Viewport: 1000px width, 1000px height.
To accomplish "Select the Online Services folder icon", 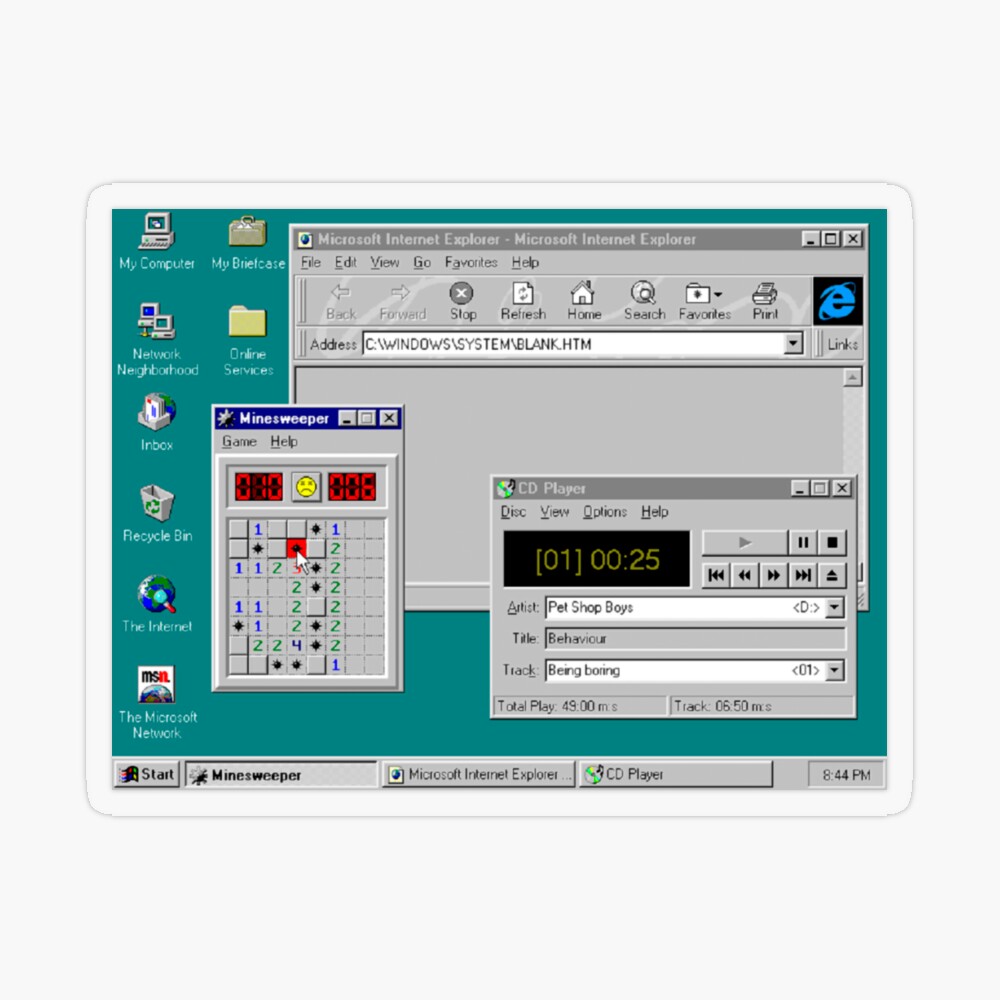I will click(247, 341).
